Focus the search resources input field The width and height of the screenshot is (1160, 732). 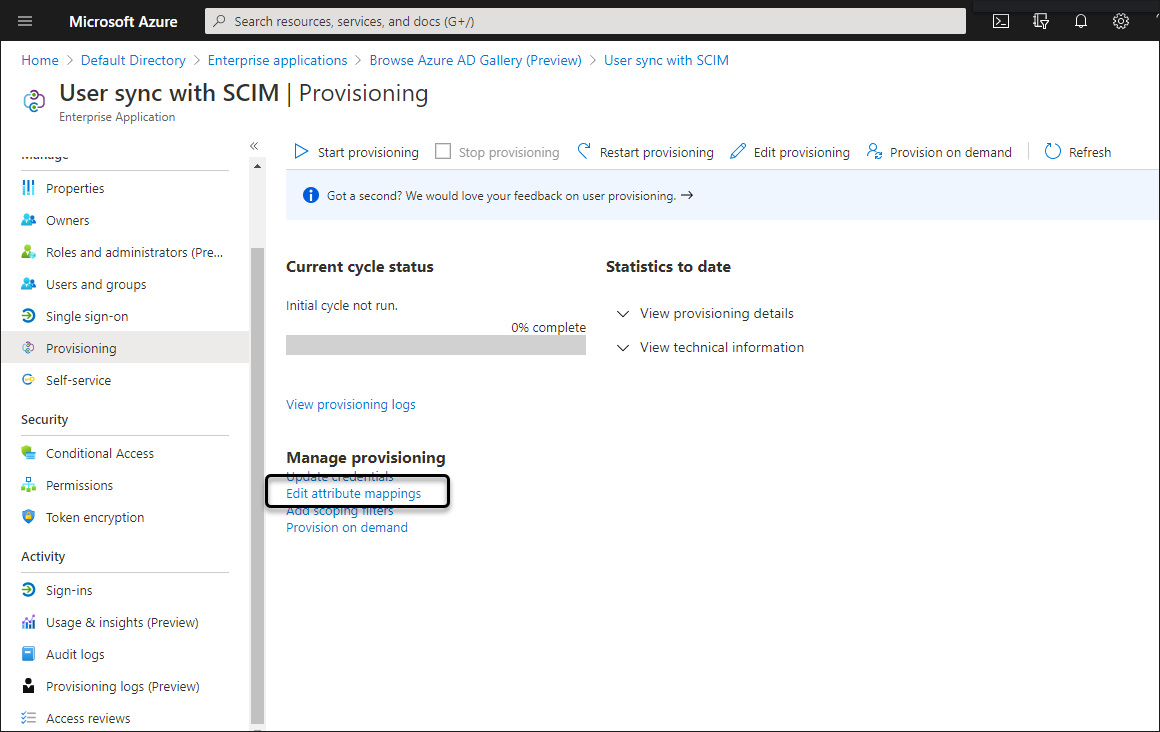[x=585, y=21]
